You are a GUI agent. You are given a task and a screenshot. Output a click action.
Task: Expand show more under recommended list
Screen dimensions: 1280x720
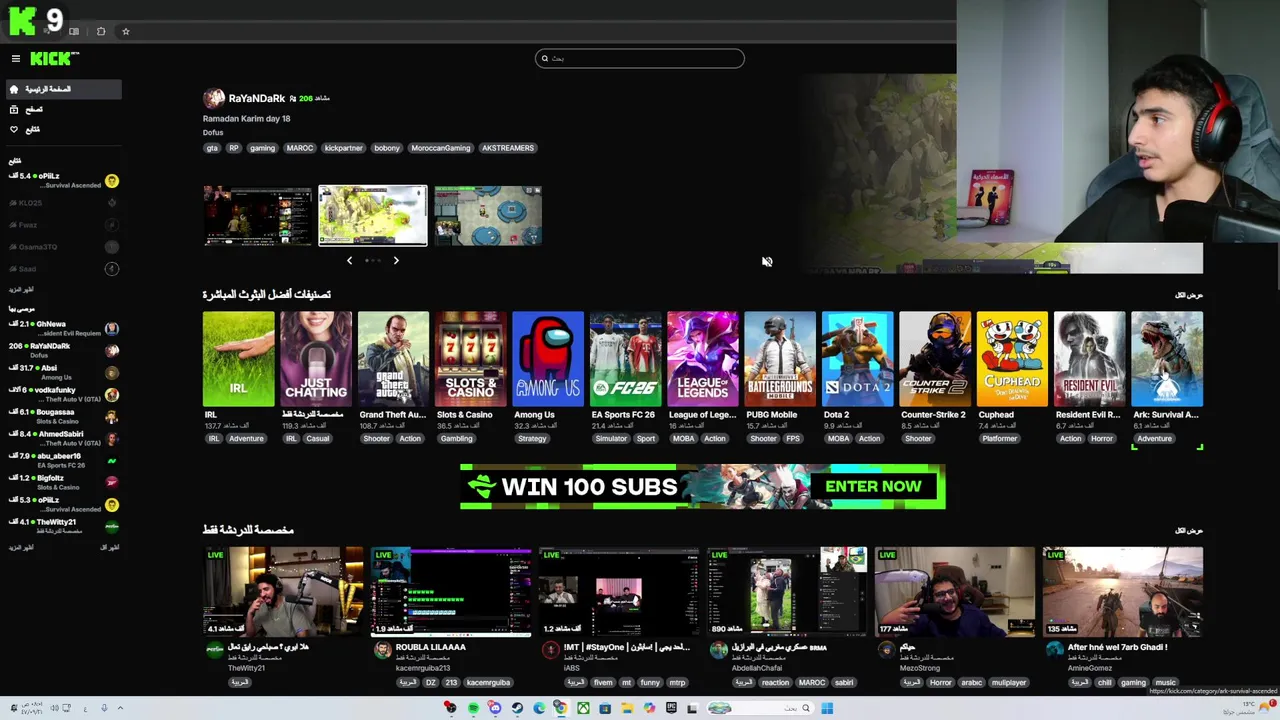(21, 547)
